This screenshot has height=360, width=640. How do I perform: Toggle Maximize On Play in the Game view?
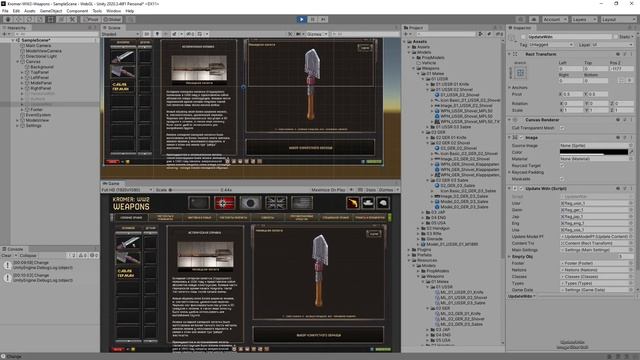(x=328, y=190)
